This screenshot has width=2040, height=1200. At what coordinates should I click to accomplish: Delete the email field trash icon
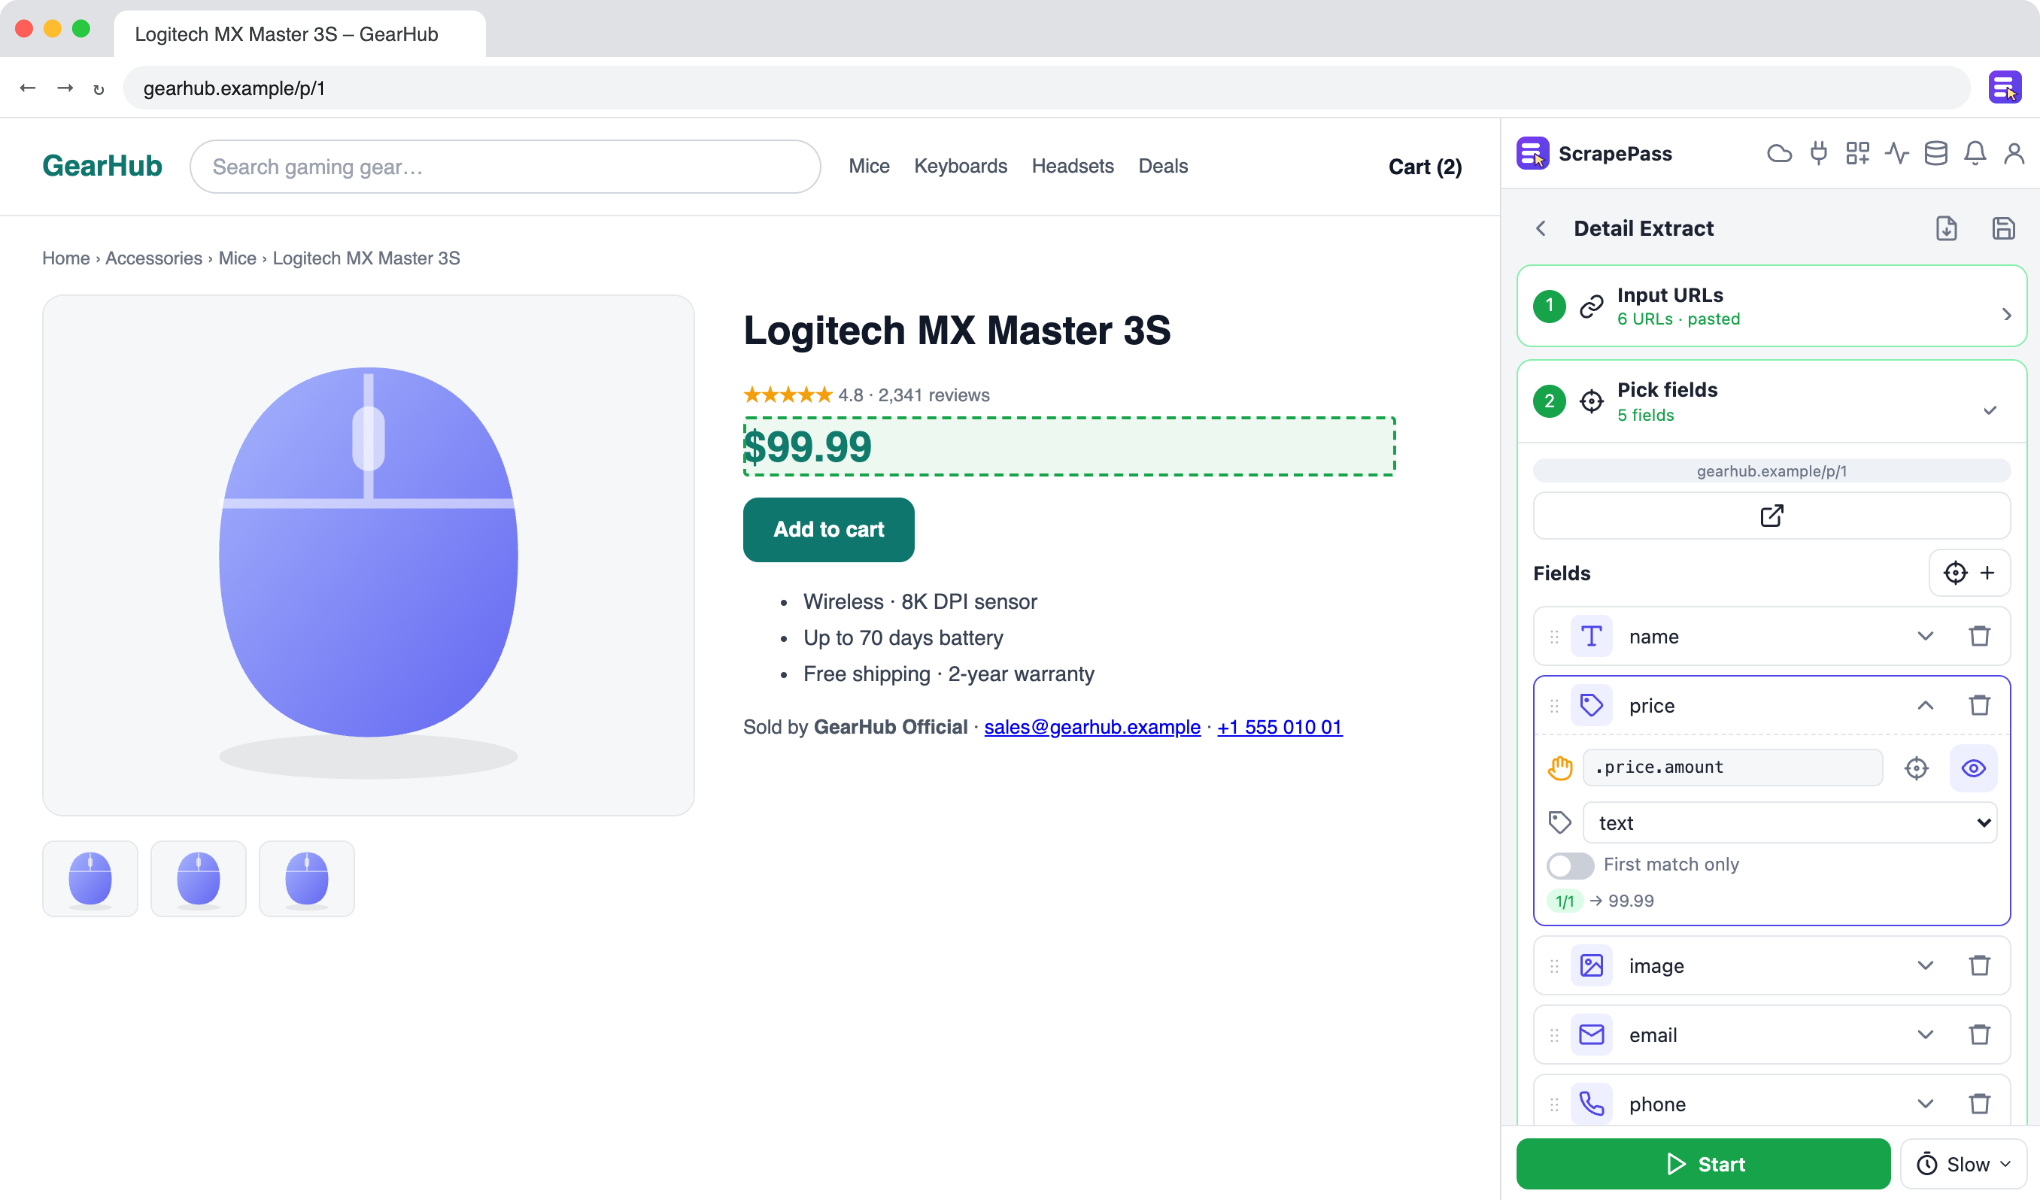point(1979,1034)
